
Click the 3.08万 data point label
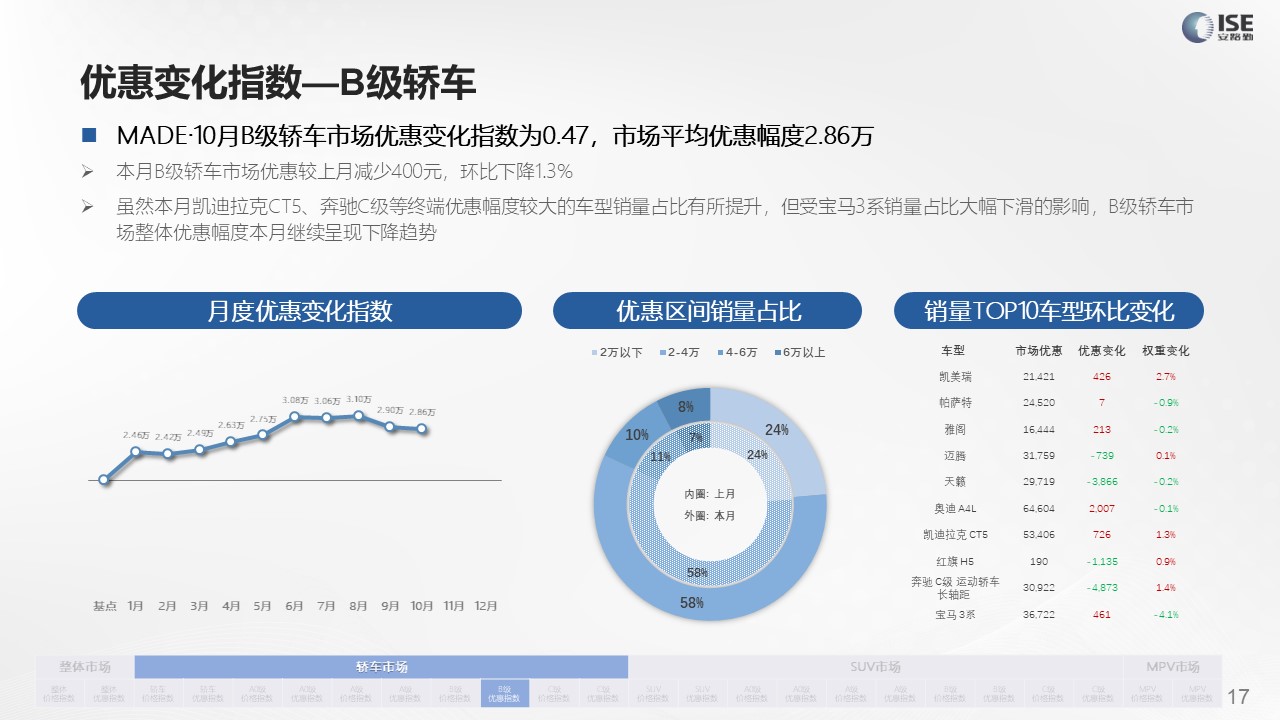(295, 399)
